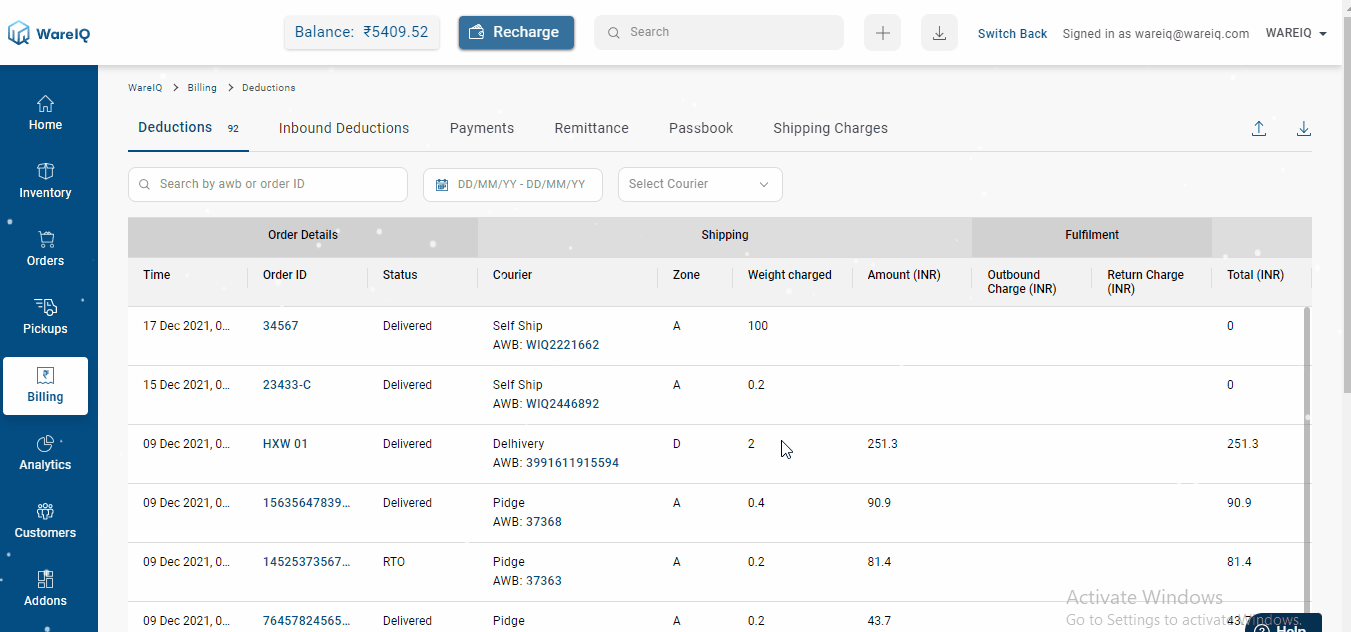1351x632 pixels.
Task: Click the Zone column header
Action: point(687,275)
